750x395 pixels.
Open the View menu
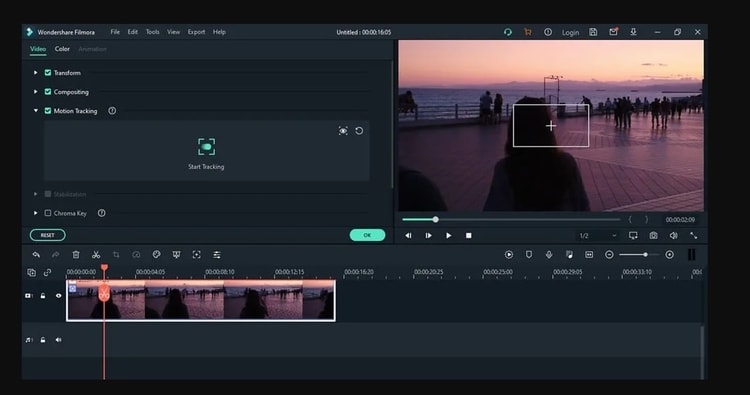click(174, 32)
